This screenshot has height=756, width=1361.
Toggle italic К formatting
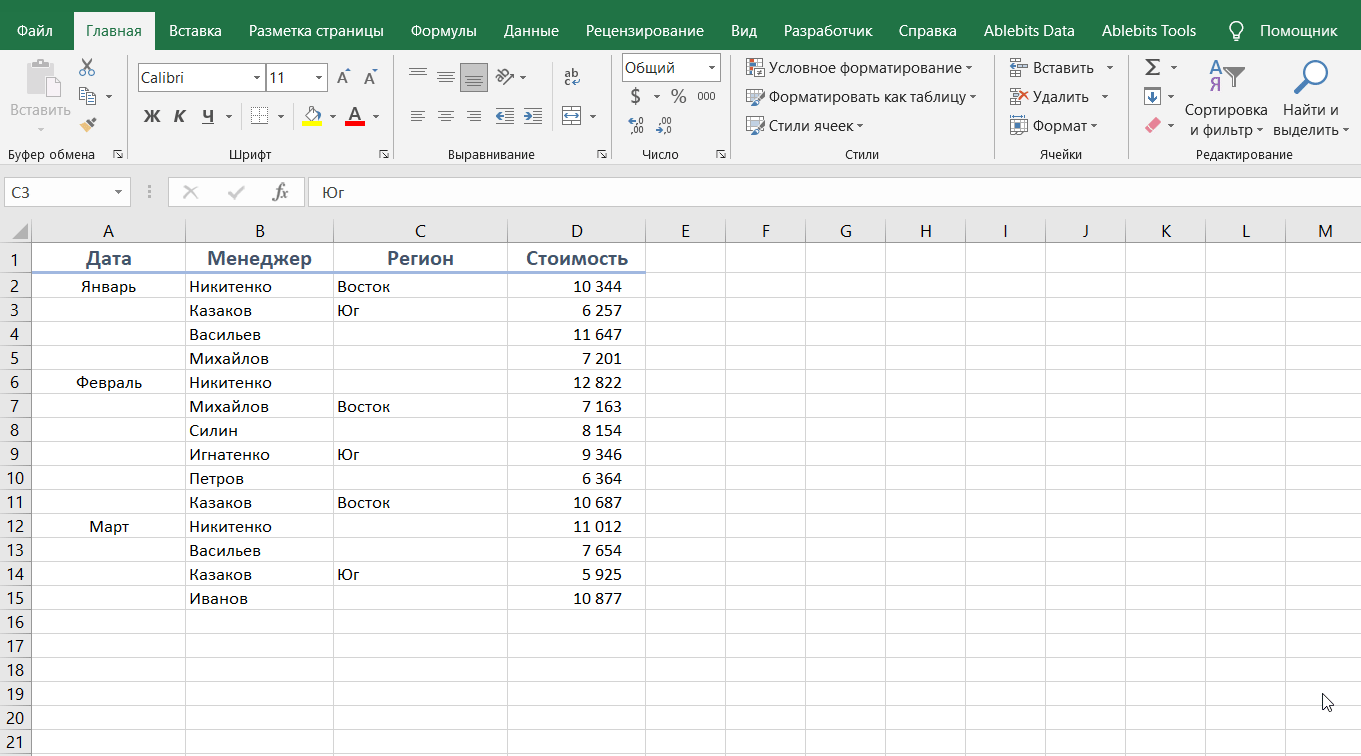click(x=180, y=116)
